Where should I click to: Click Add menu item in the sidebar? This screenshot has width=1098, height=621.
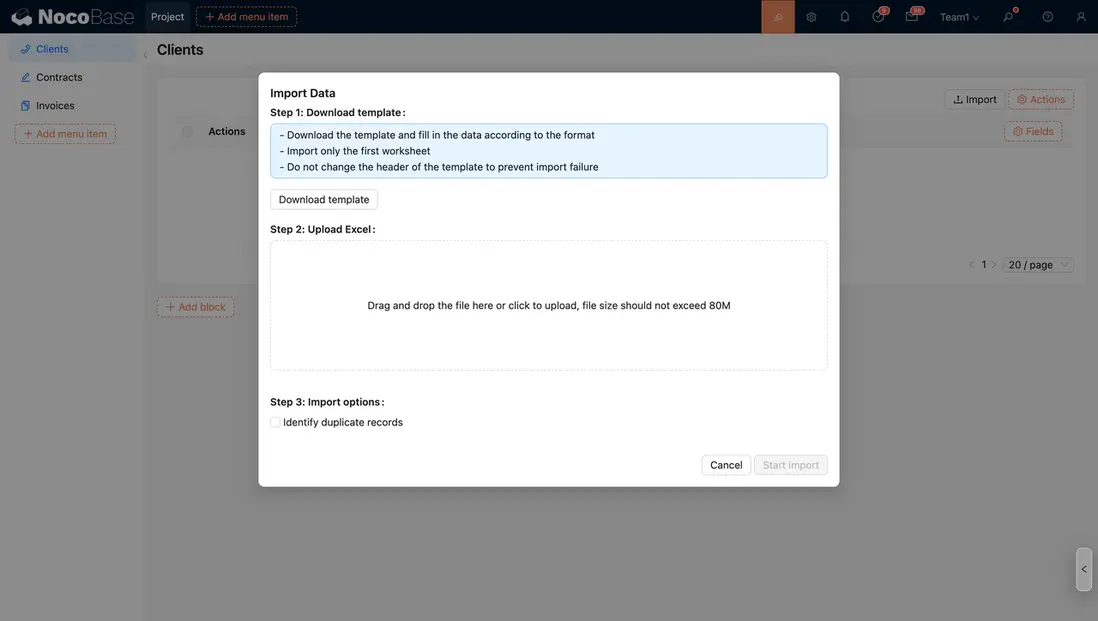click(x=65, y=134)
